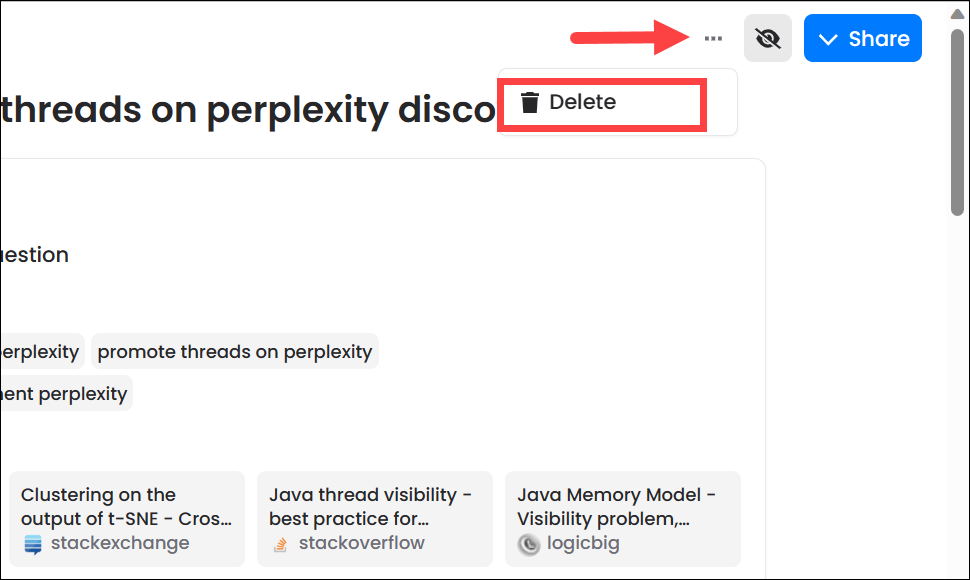Image resolution: width=970 pixels, height=580 pixels.
Task: Click the logicbig source name label
Action: tap(583, 543)
